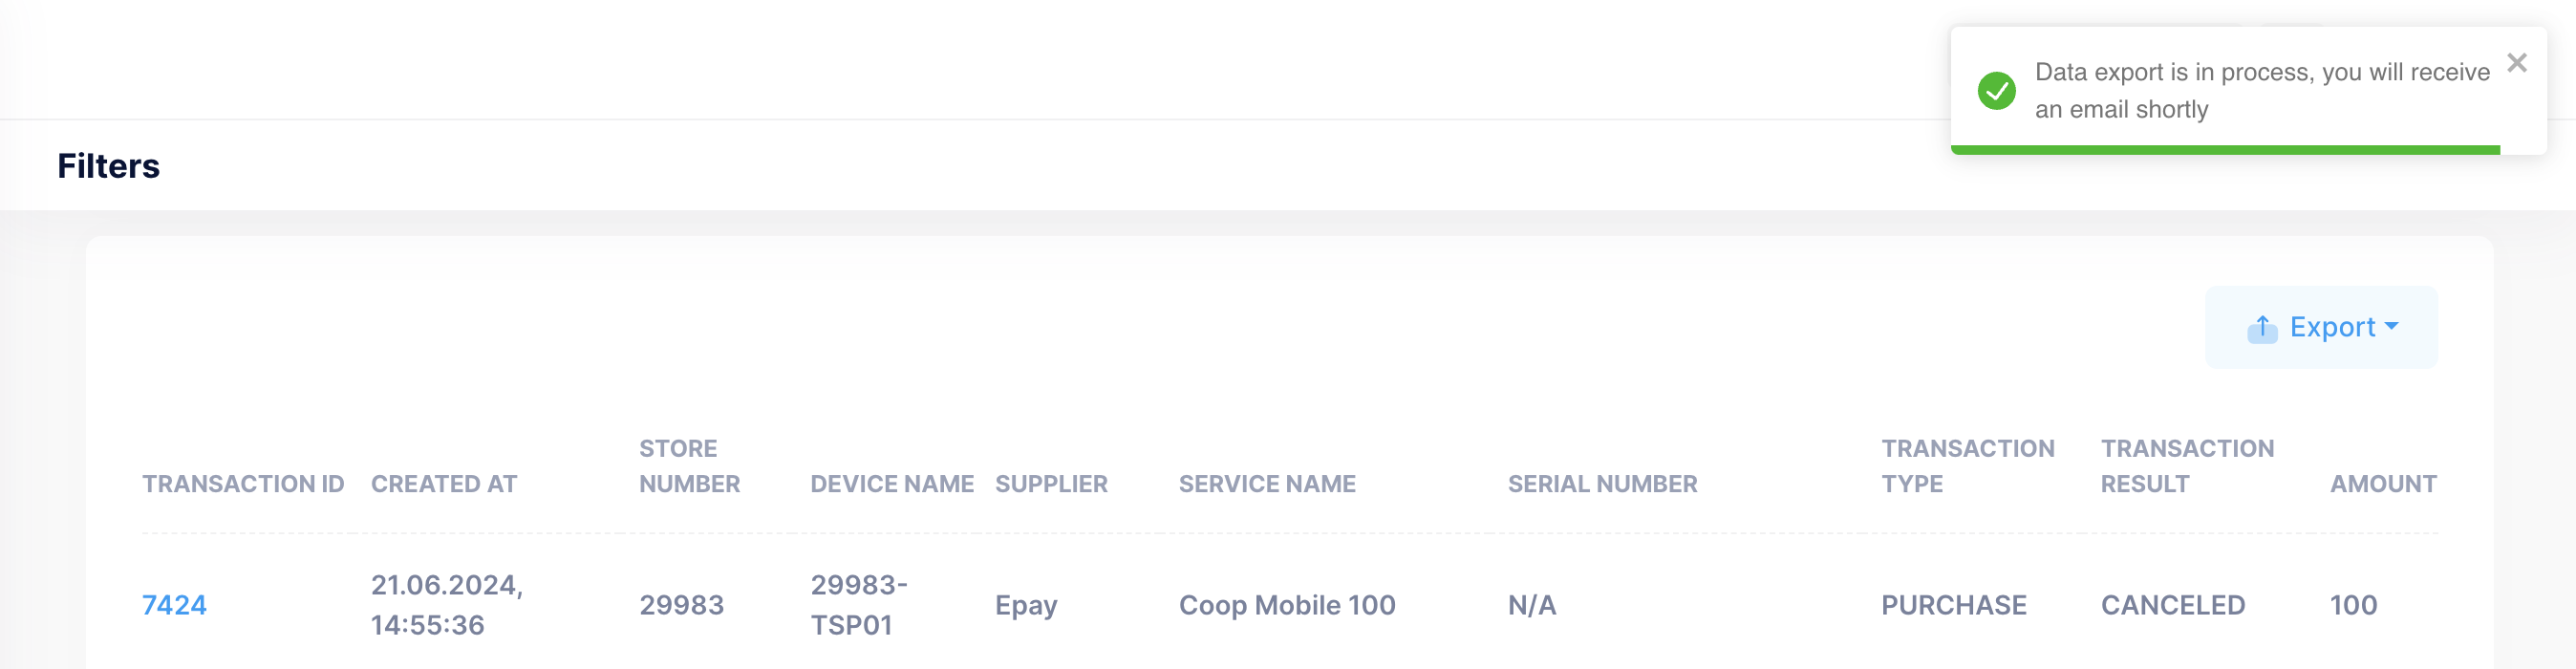Open the Export button menu

click(2321, 327)
